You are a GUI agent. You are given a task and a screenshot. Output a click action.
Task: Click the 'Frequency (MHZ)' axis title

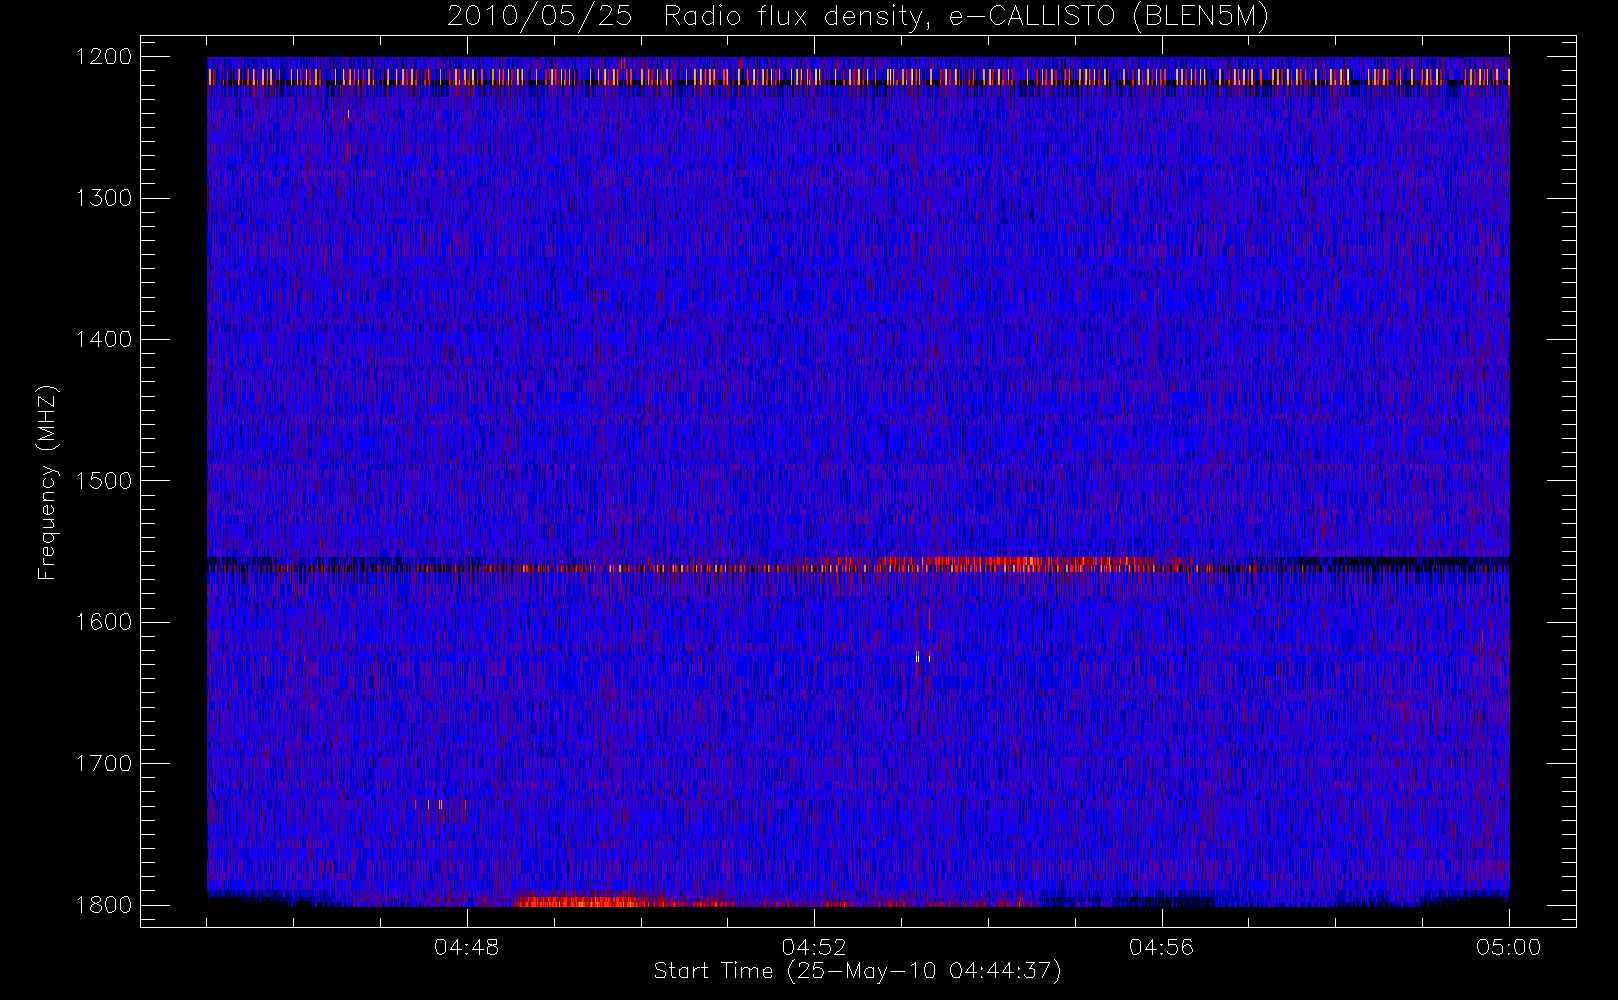(x=46, y=482)
